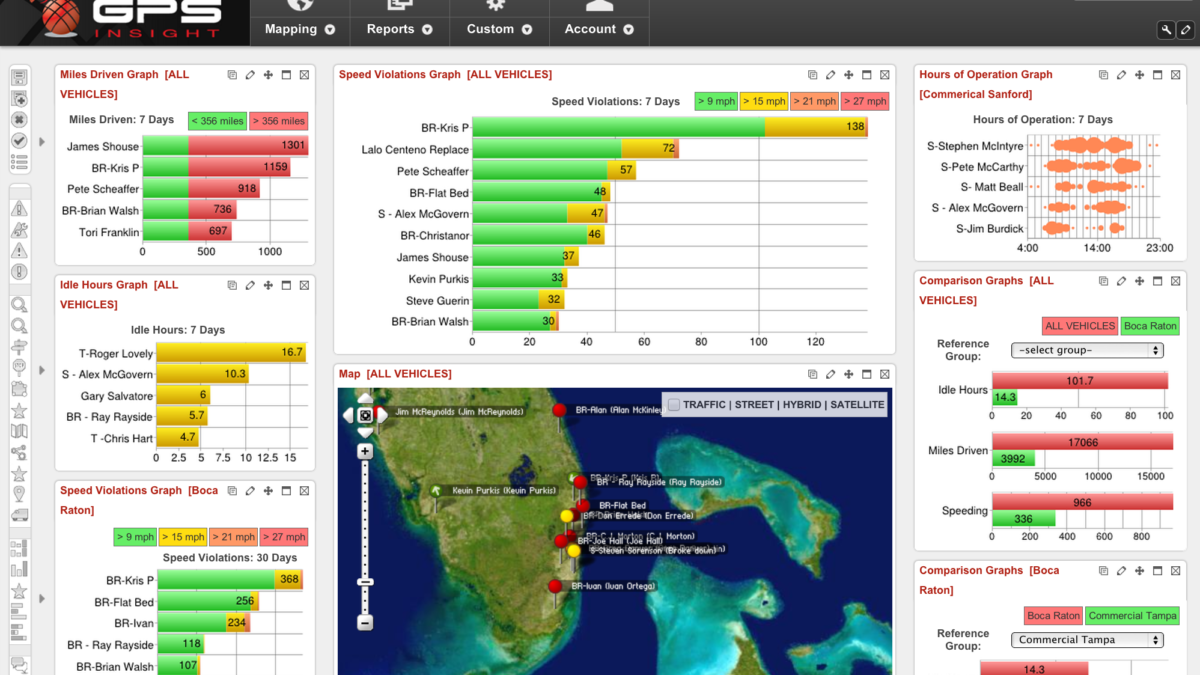Toggle the '> 9 mph' legend in Speed Violations 7 Days

click(716, 101)
